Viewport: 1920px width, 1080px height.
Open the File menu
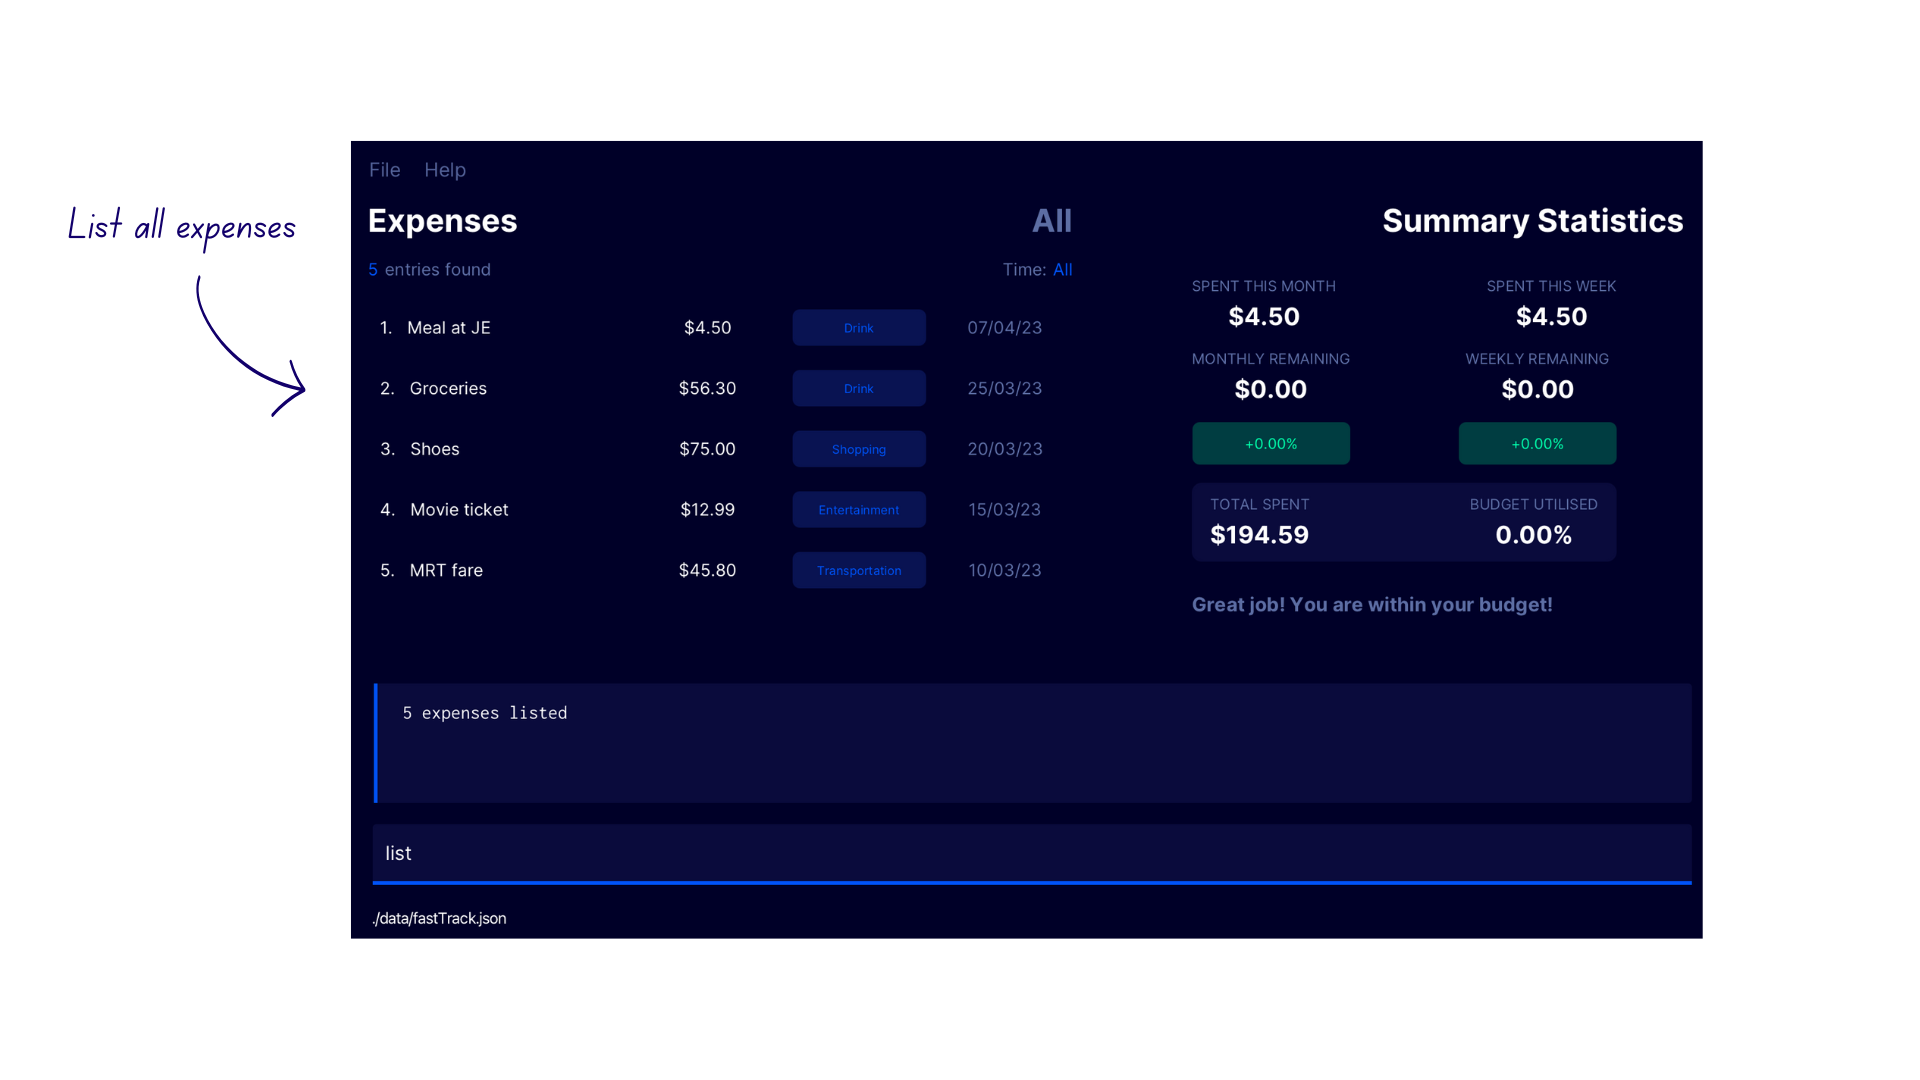point(384,170)
